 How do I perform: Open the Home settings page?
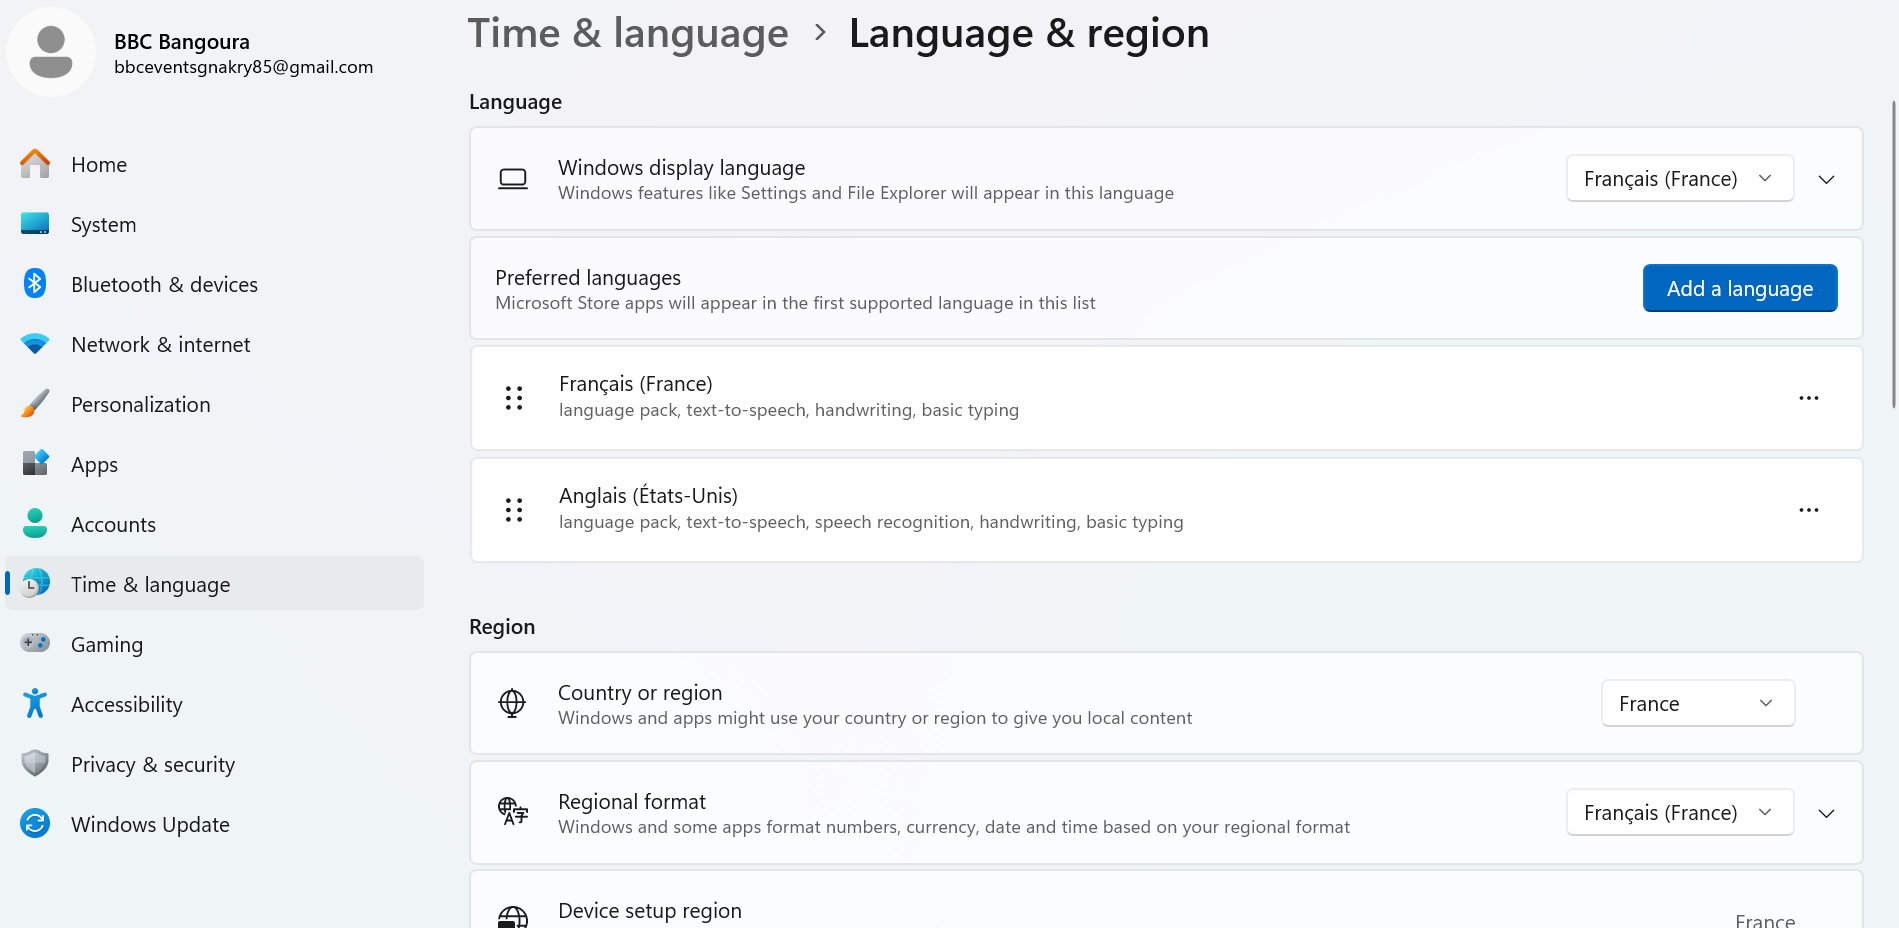214,164
